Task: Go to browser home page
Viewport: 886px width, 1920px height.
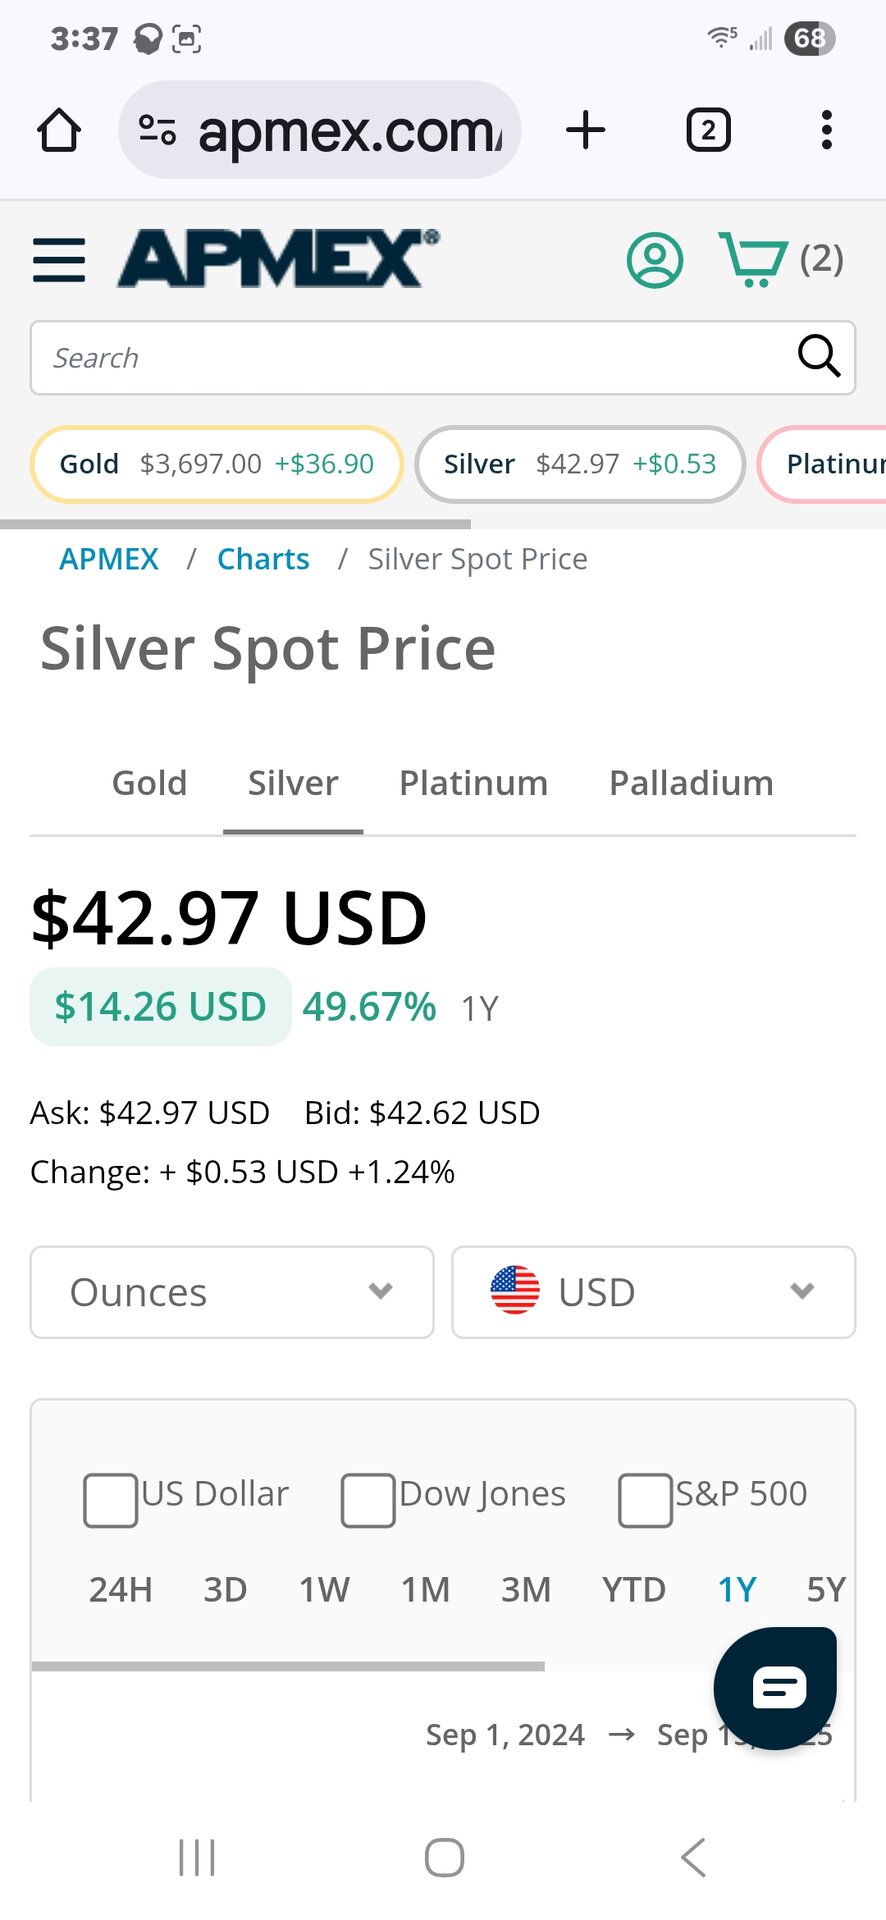Action: click(59, 130)
